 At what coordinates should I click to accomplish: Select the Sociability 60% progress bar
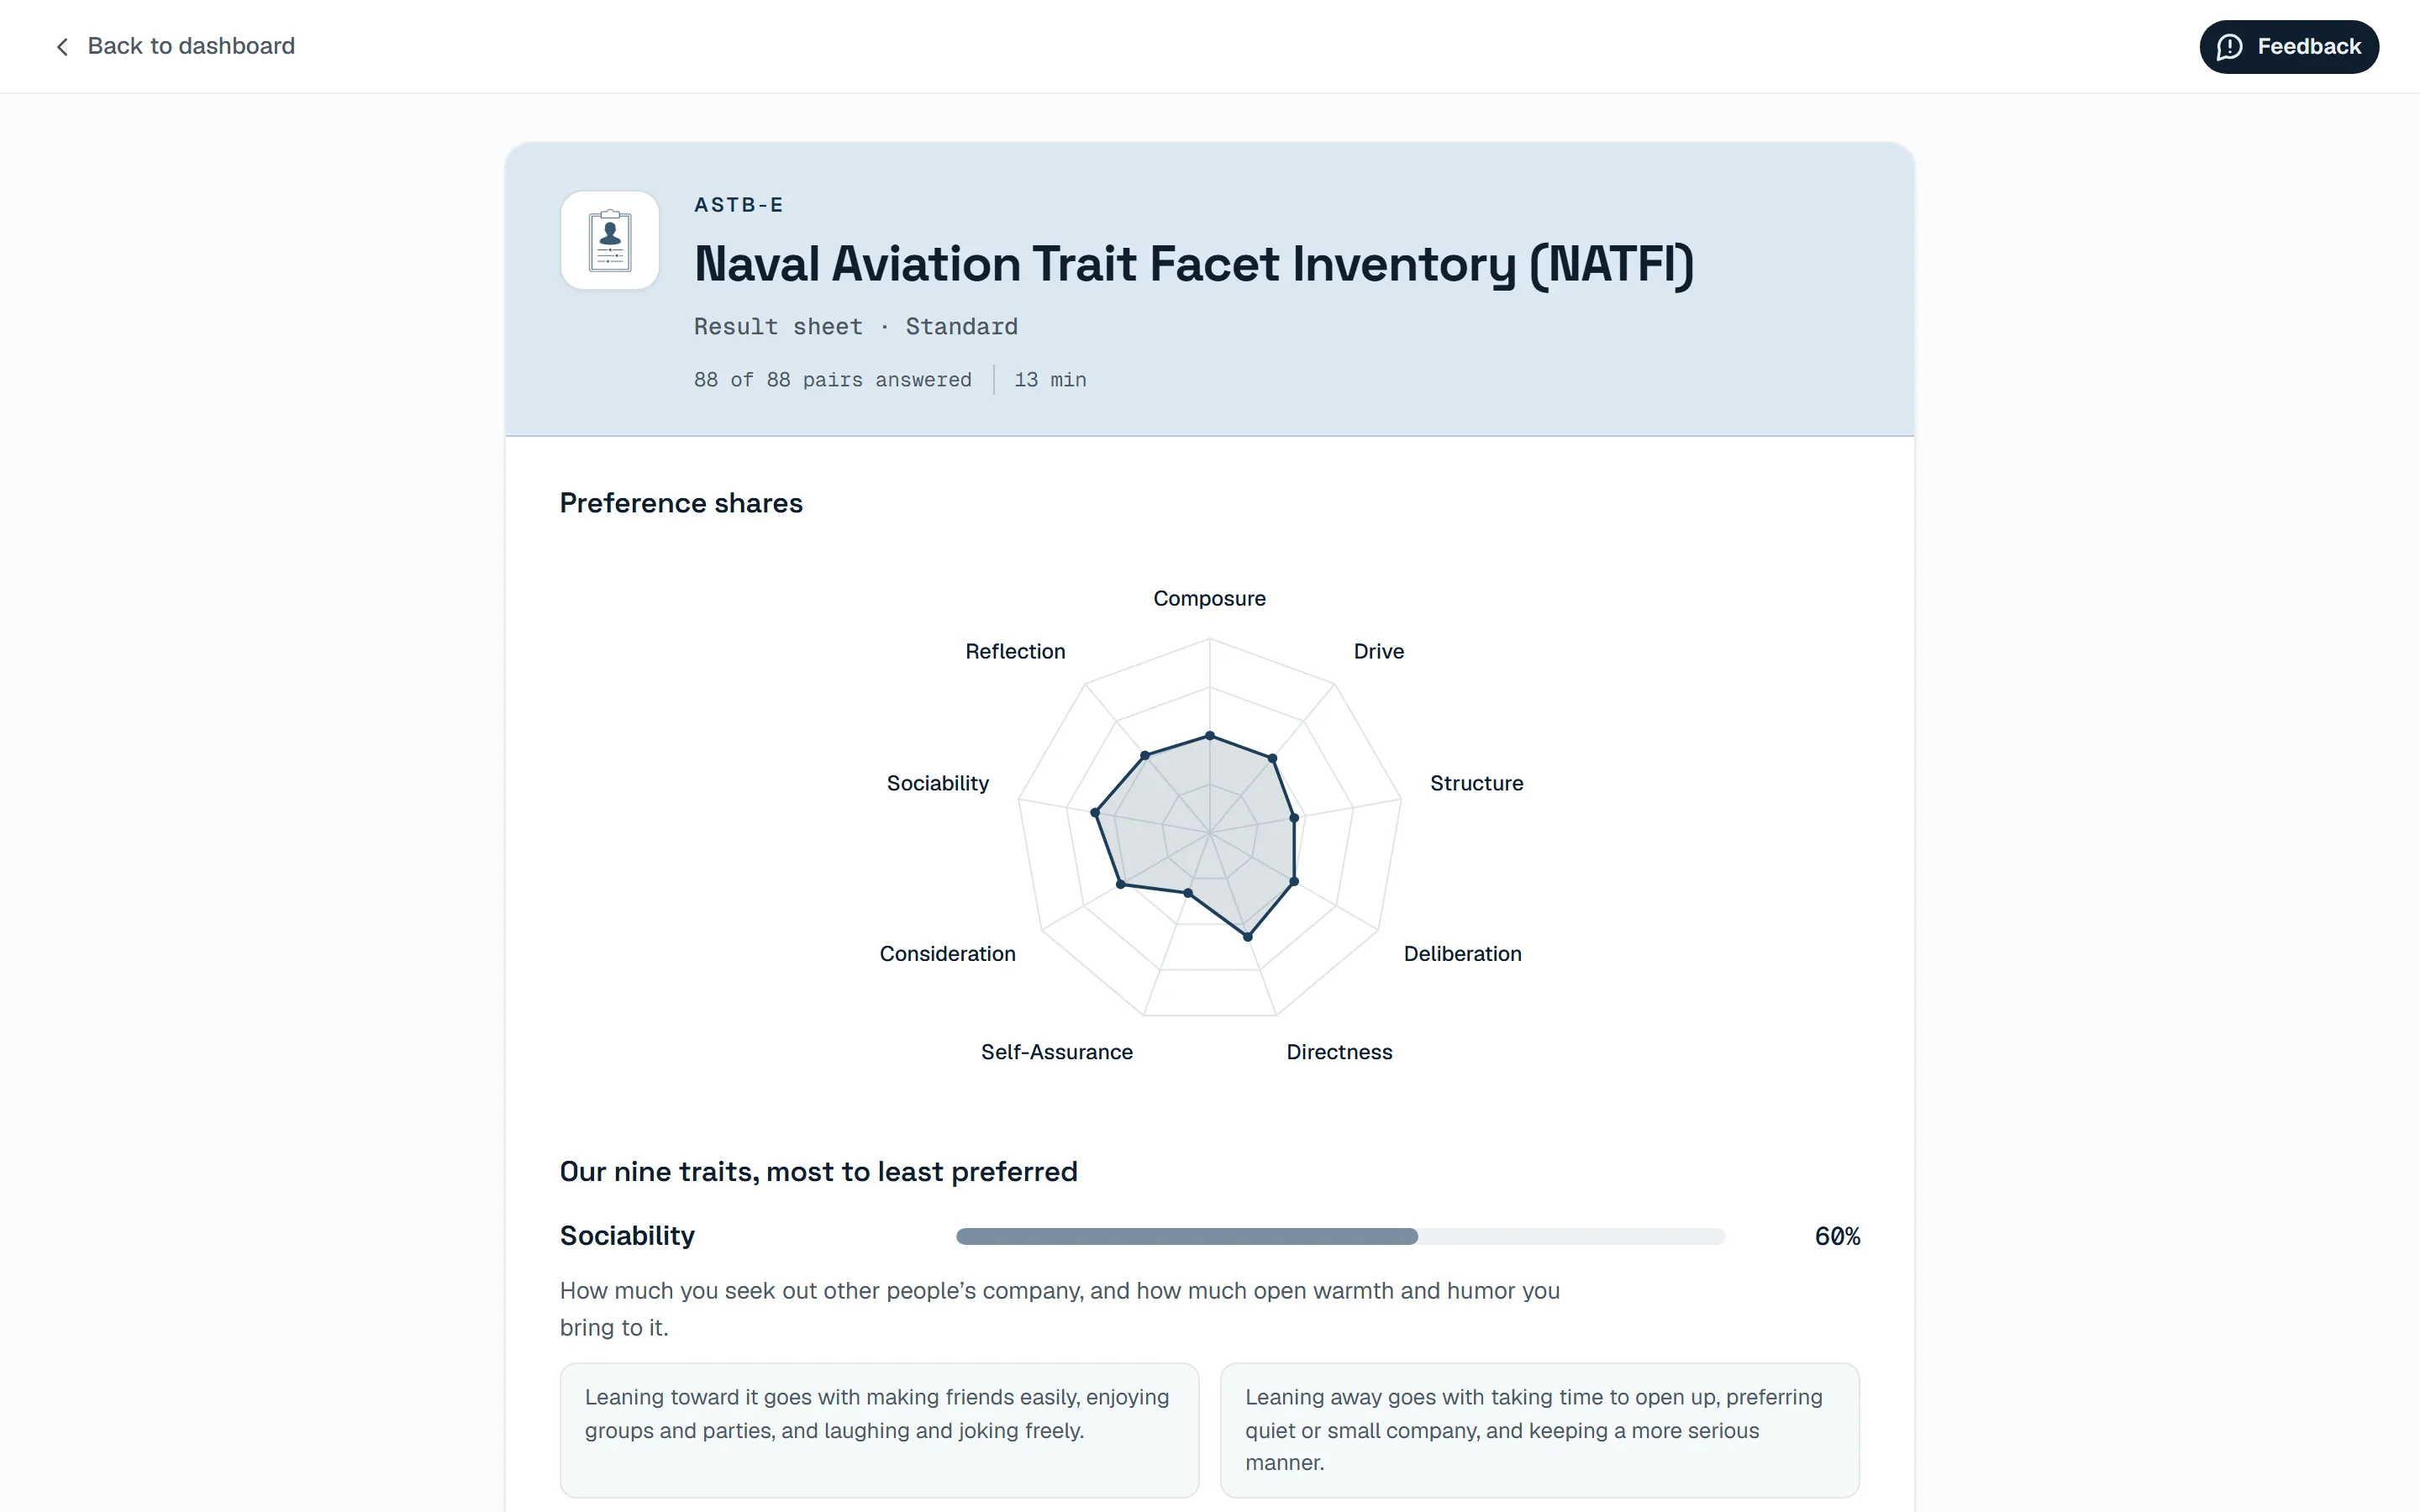pyautogui.click(x=1340, y=1236)
